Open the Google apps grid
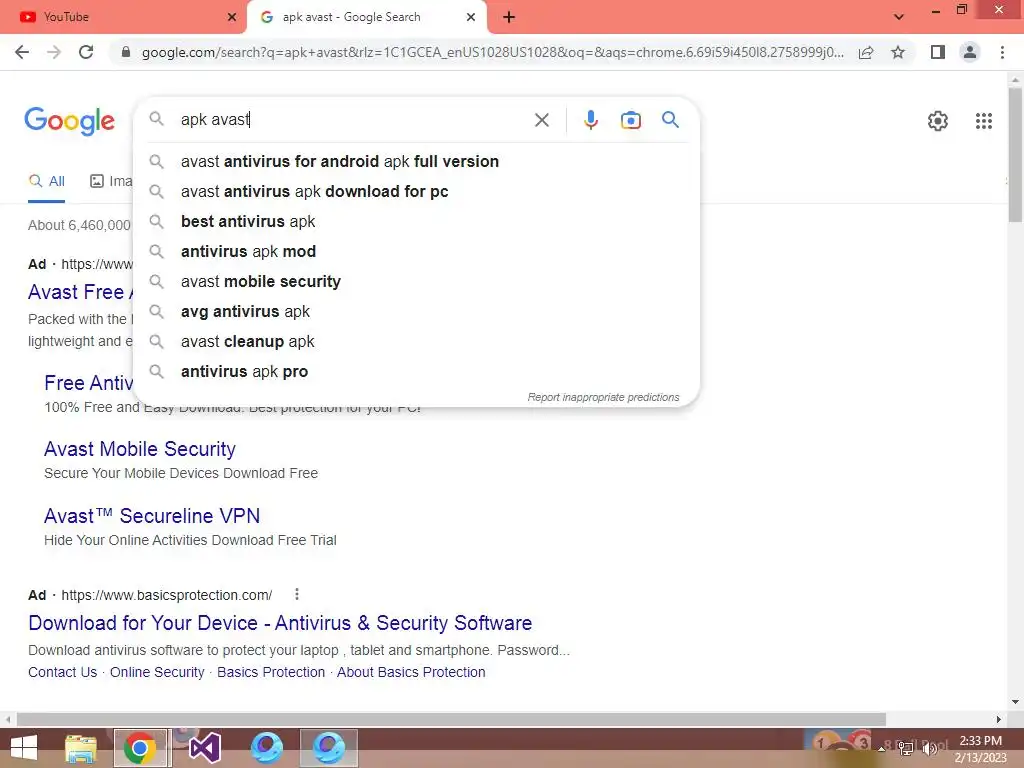1024x768 pixels. (x=984, y=121)
